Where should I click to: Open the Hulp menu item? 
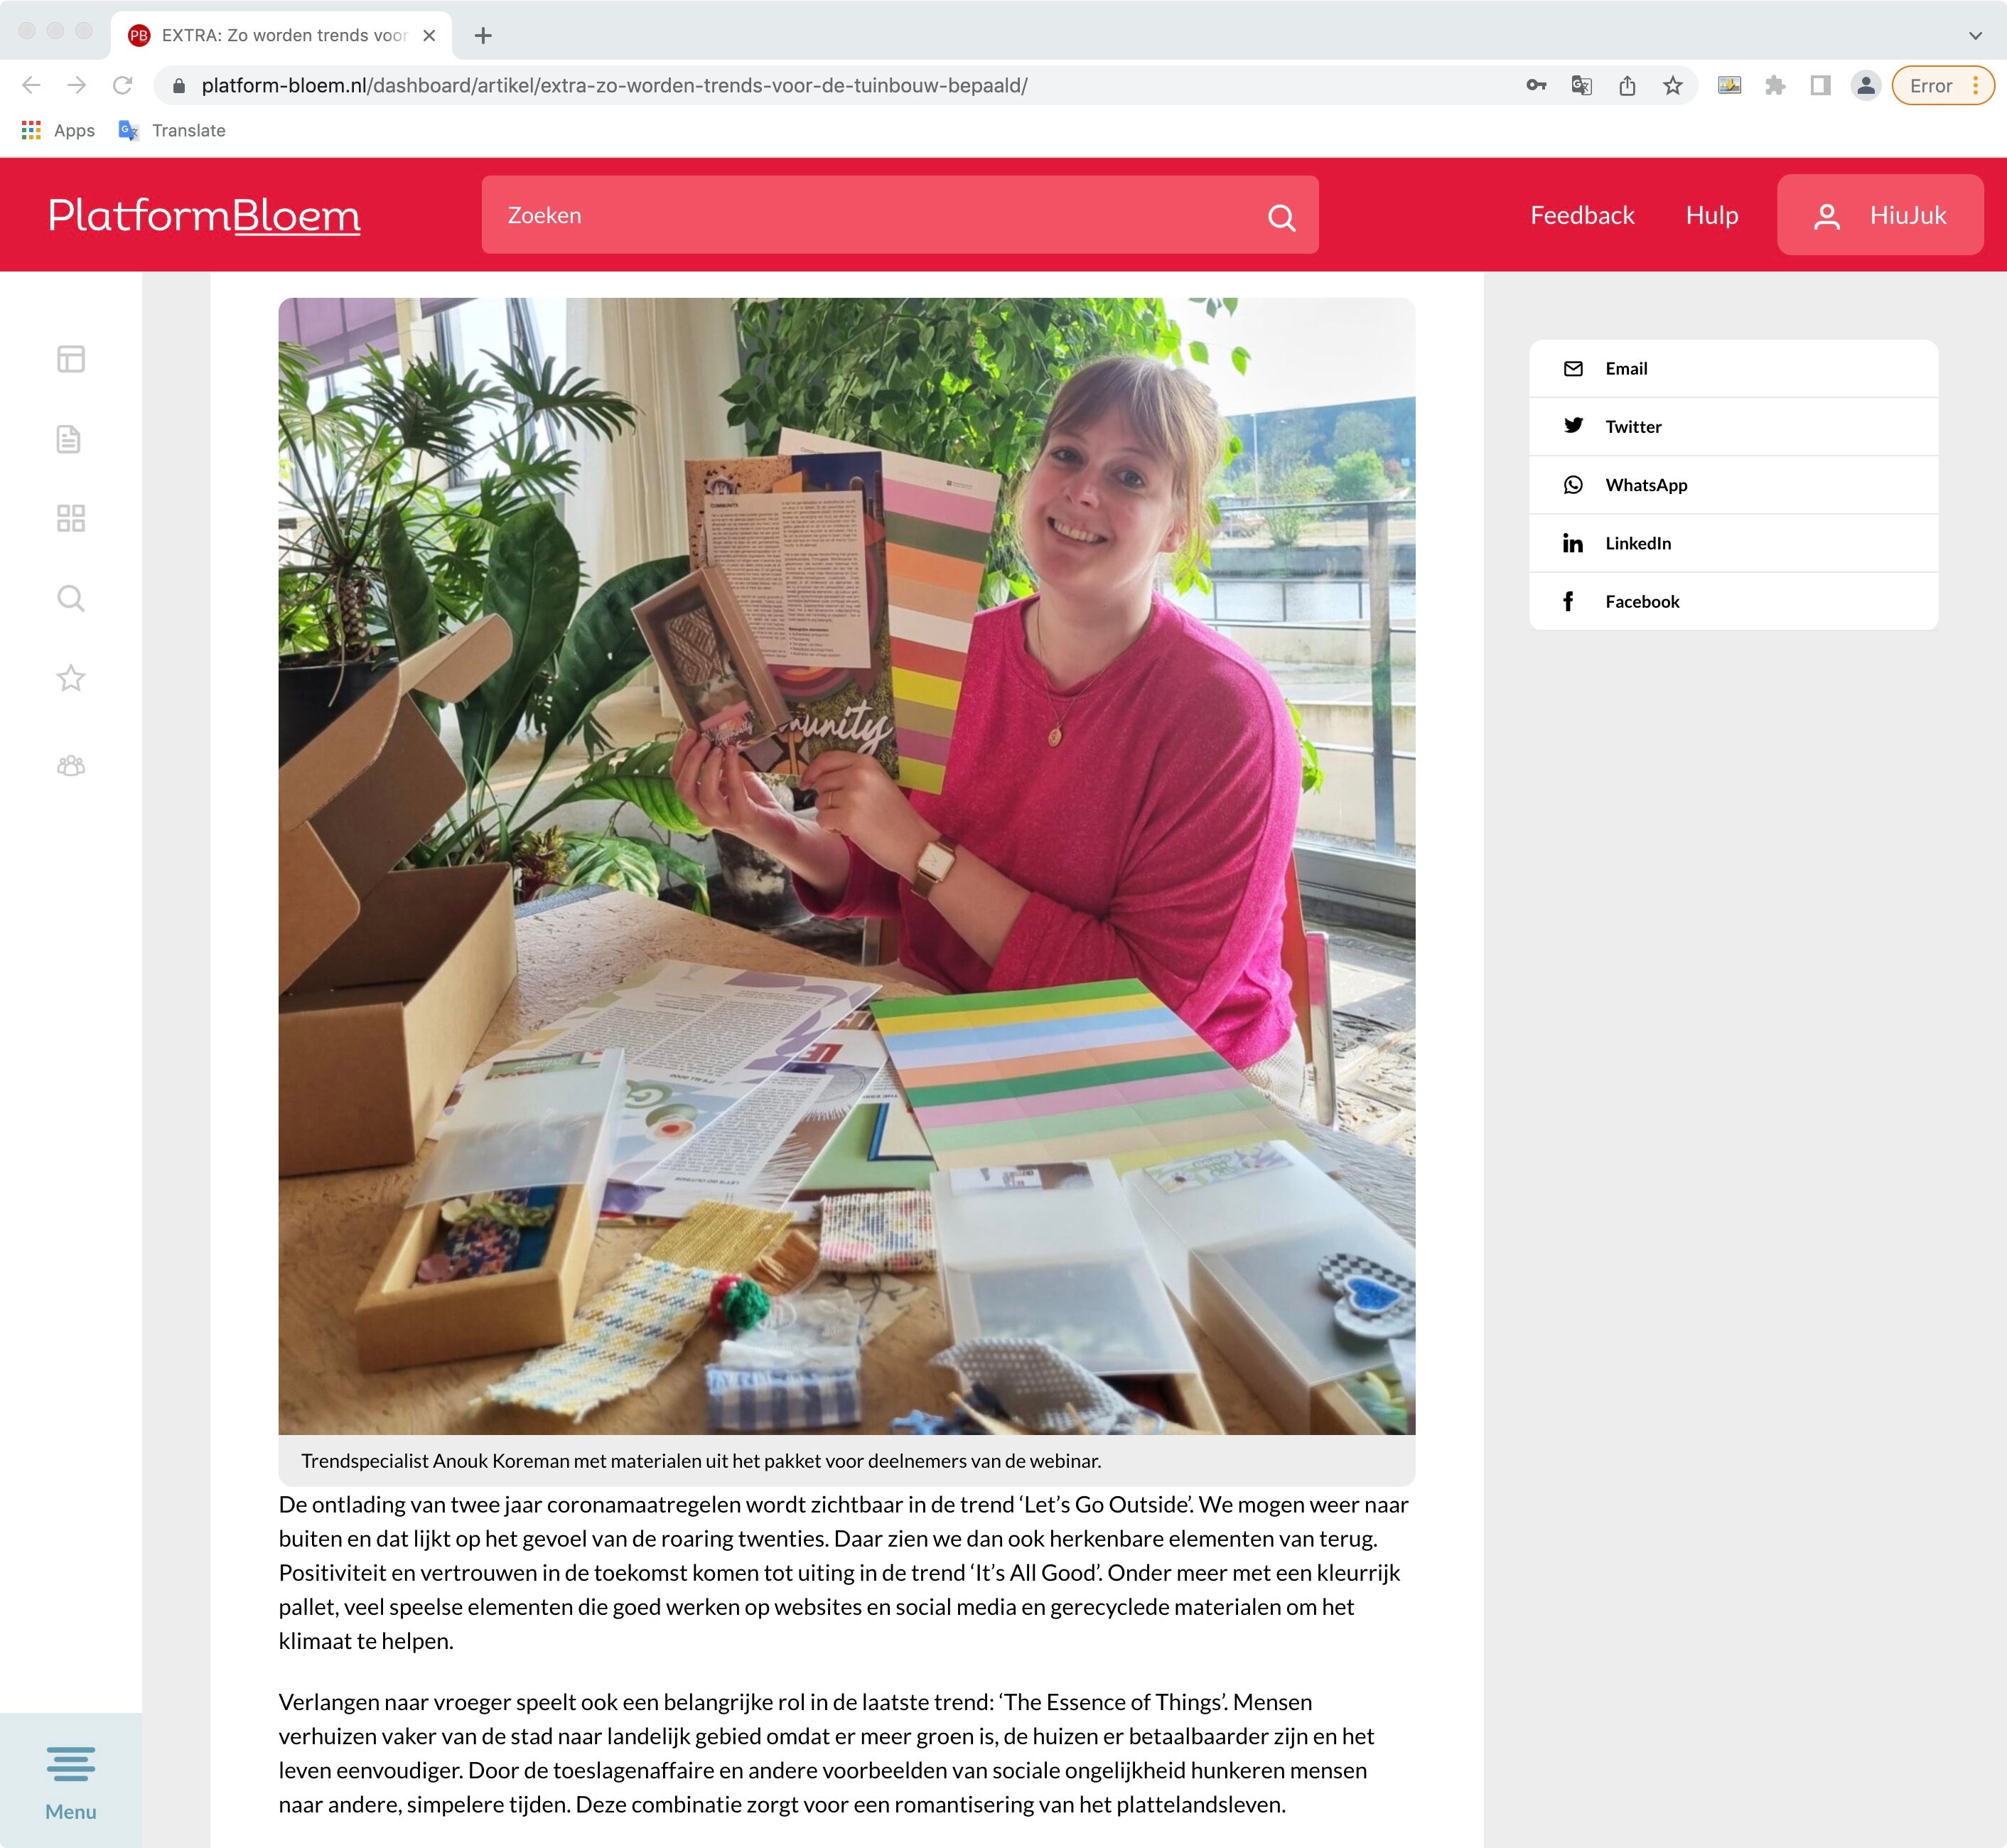point(1712,215)
